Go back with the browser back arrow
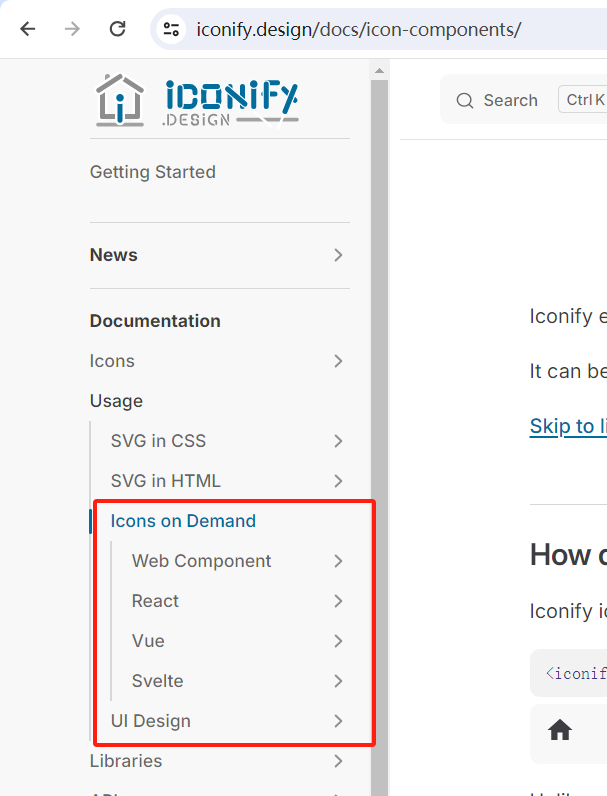 click(x=28, y=29)
